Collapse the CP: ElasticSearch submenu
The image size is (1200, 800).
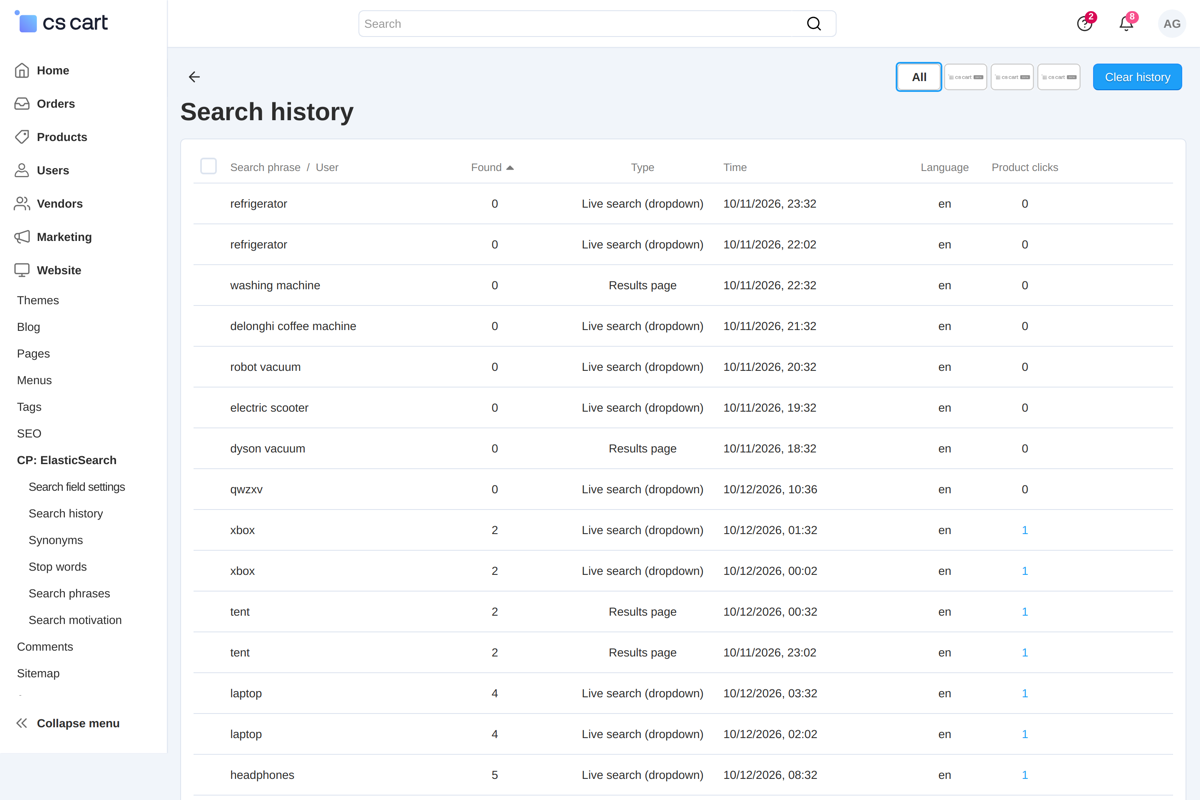(67, 461)
